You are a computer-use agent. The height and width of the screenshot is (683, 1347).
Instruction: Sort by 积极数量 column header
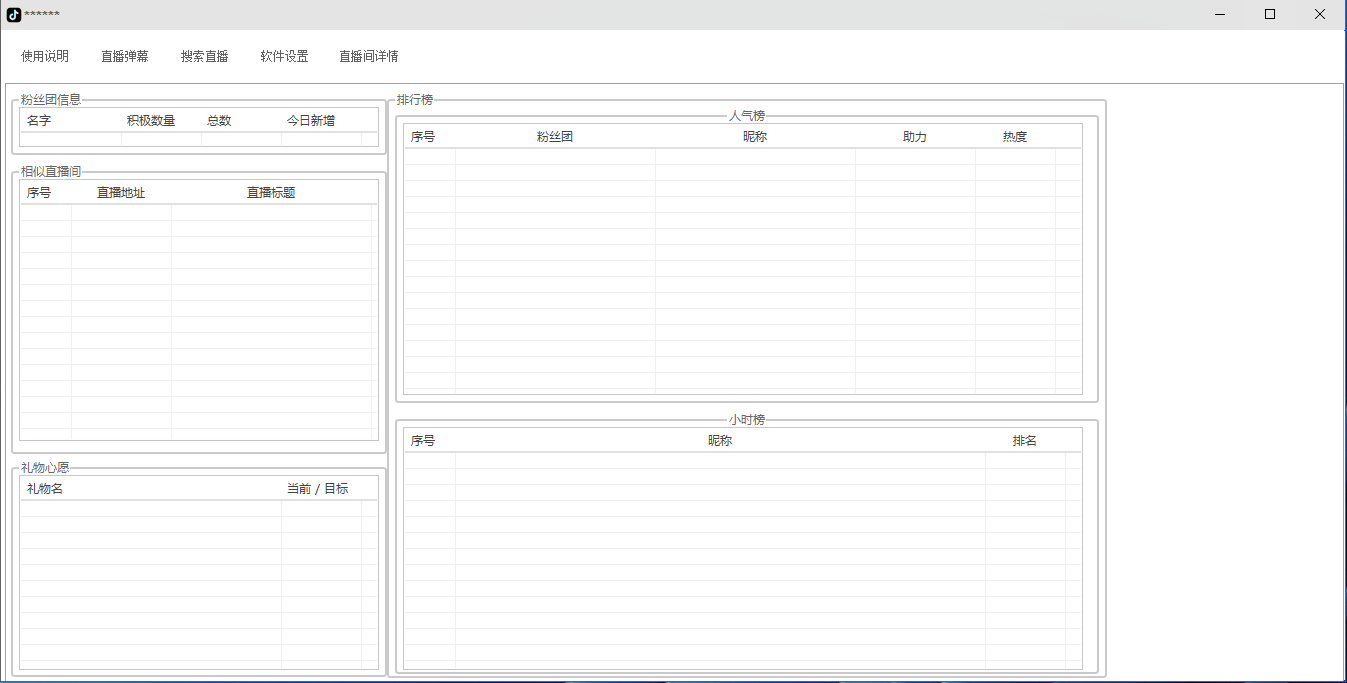coord(151,121)
